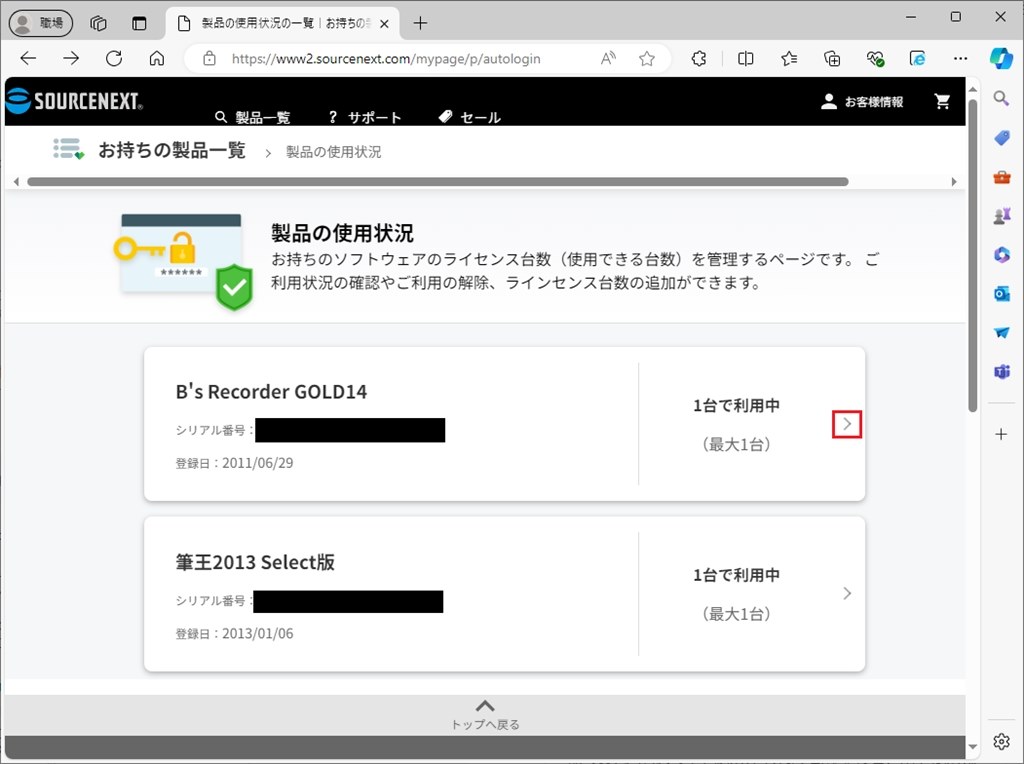Click the license key illustration image

click(x=183, y=262)
